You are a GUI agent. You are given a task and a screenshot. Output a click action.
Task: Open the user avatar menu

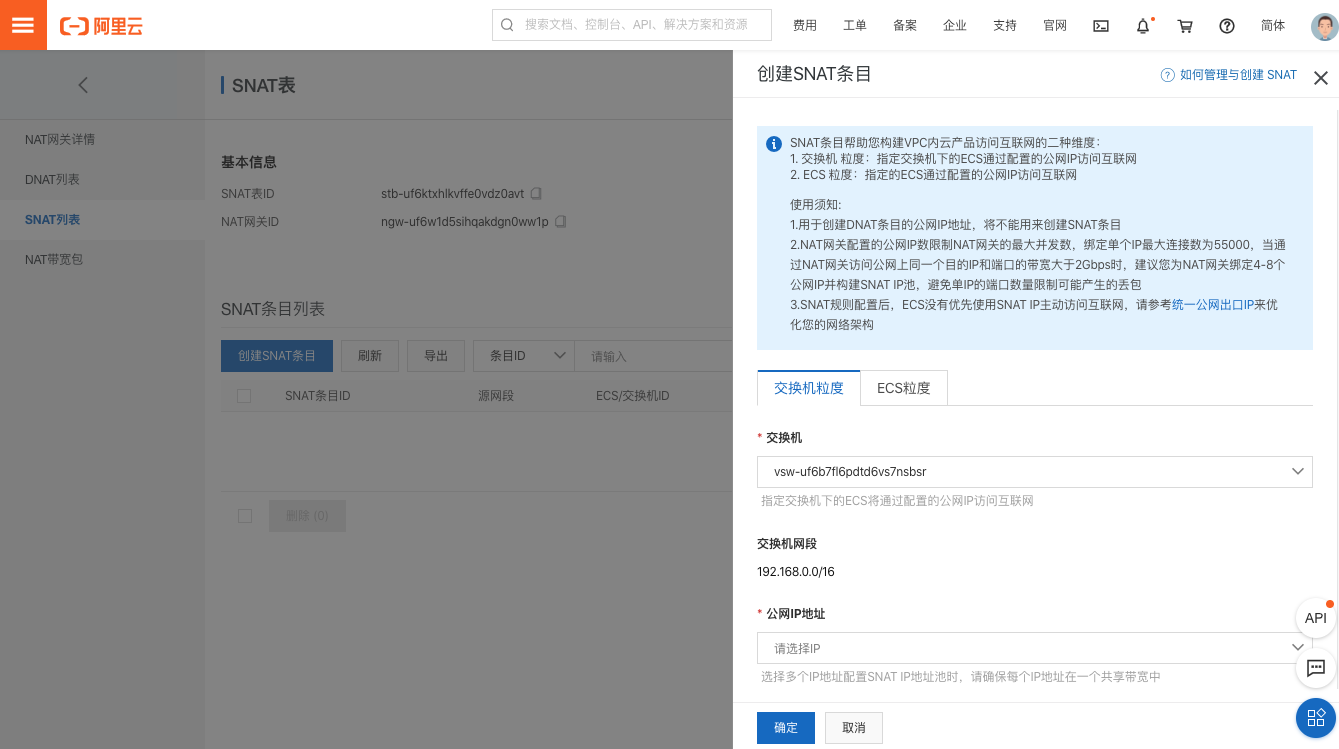click(1324, 26)
